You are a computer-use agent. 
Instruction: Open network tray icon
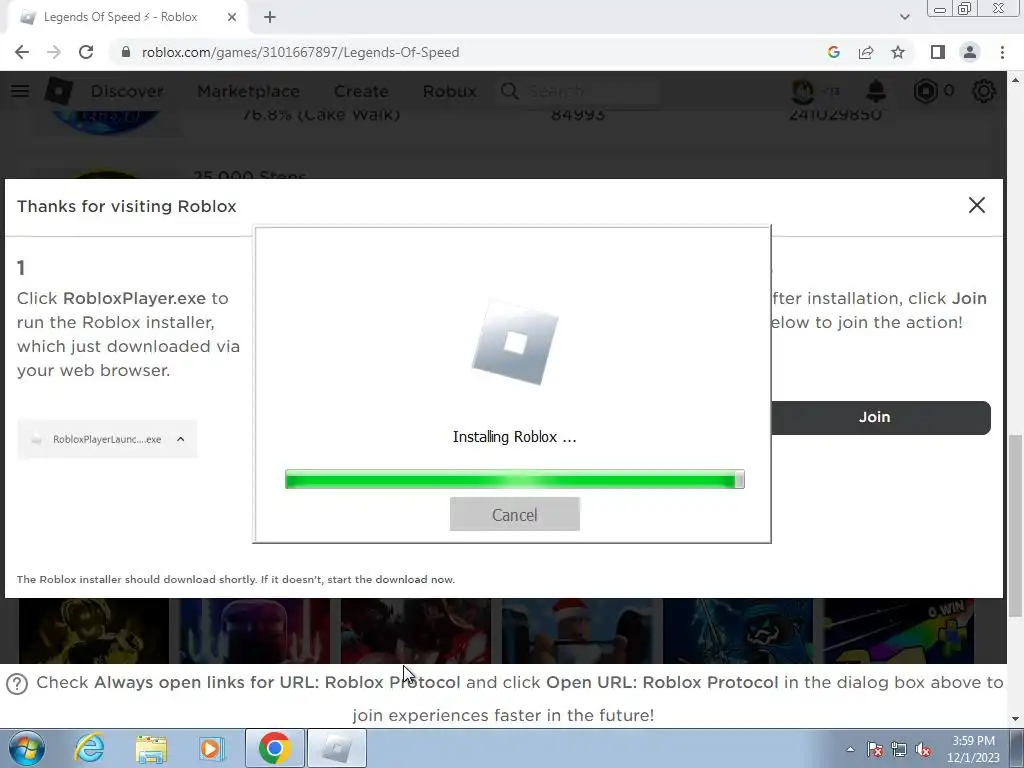point(899,749)
